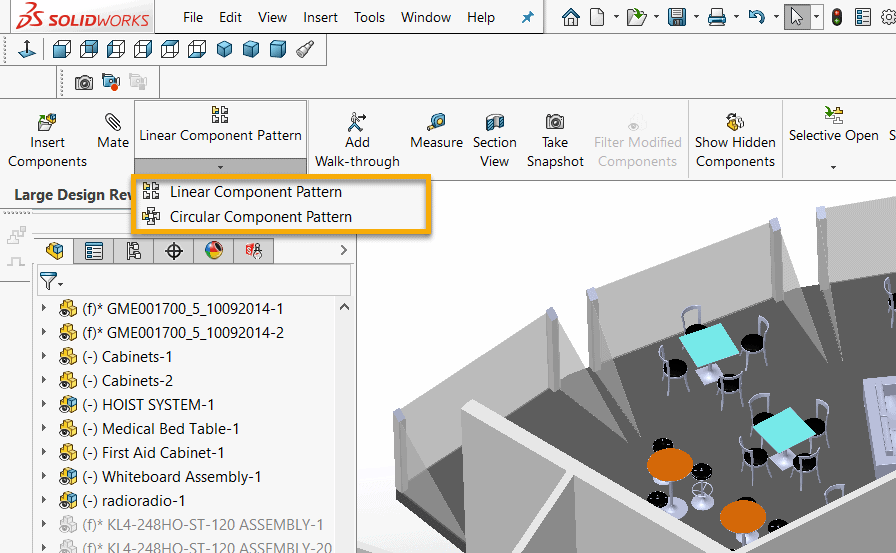Expand the HOIST SYSTEM-1 tree node
The image size is (896, 553).
(x=44, y=404)
